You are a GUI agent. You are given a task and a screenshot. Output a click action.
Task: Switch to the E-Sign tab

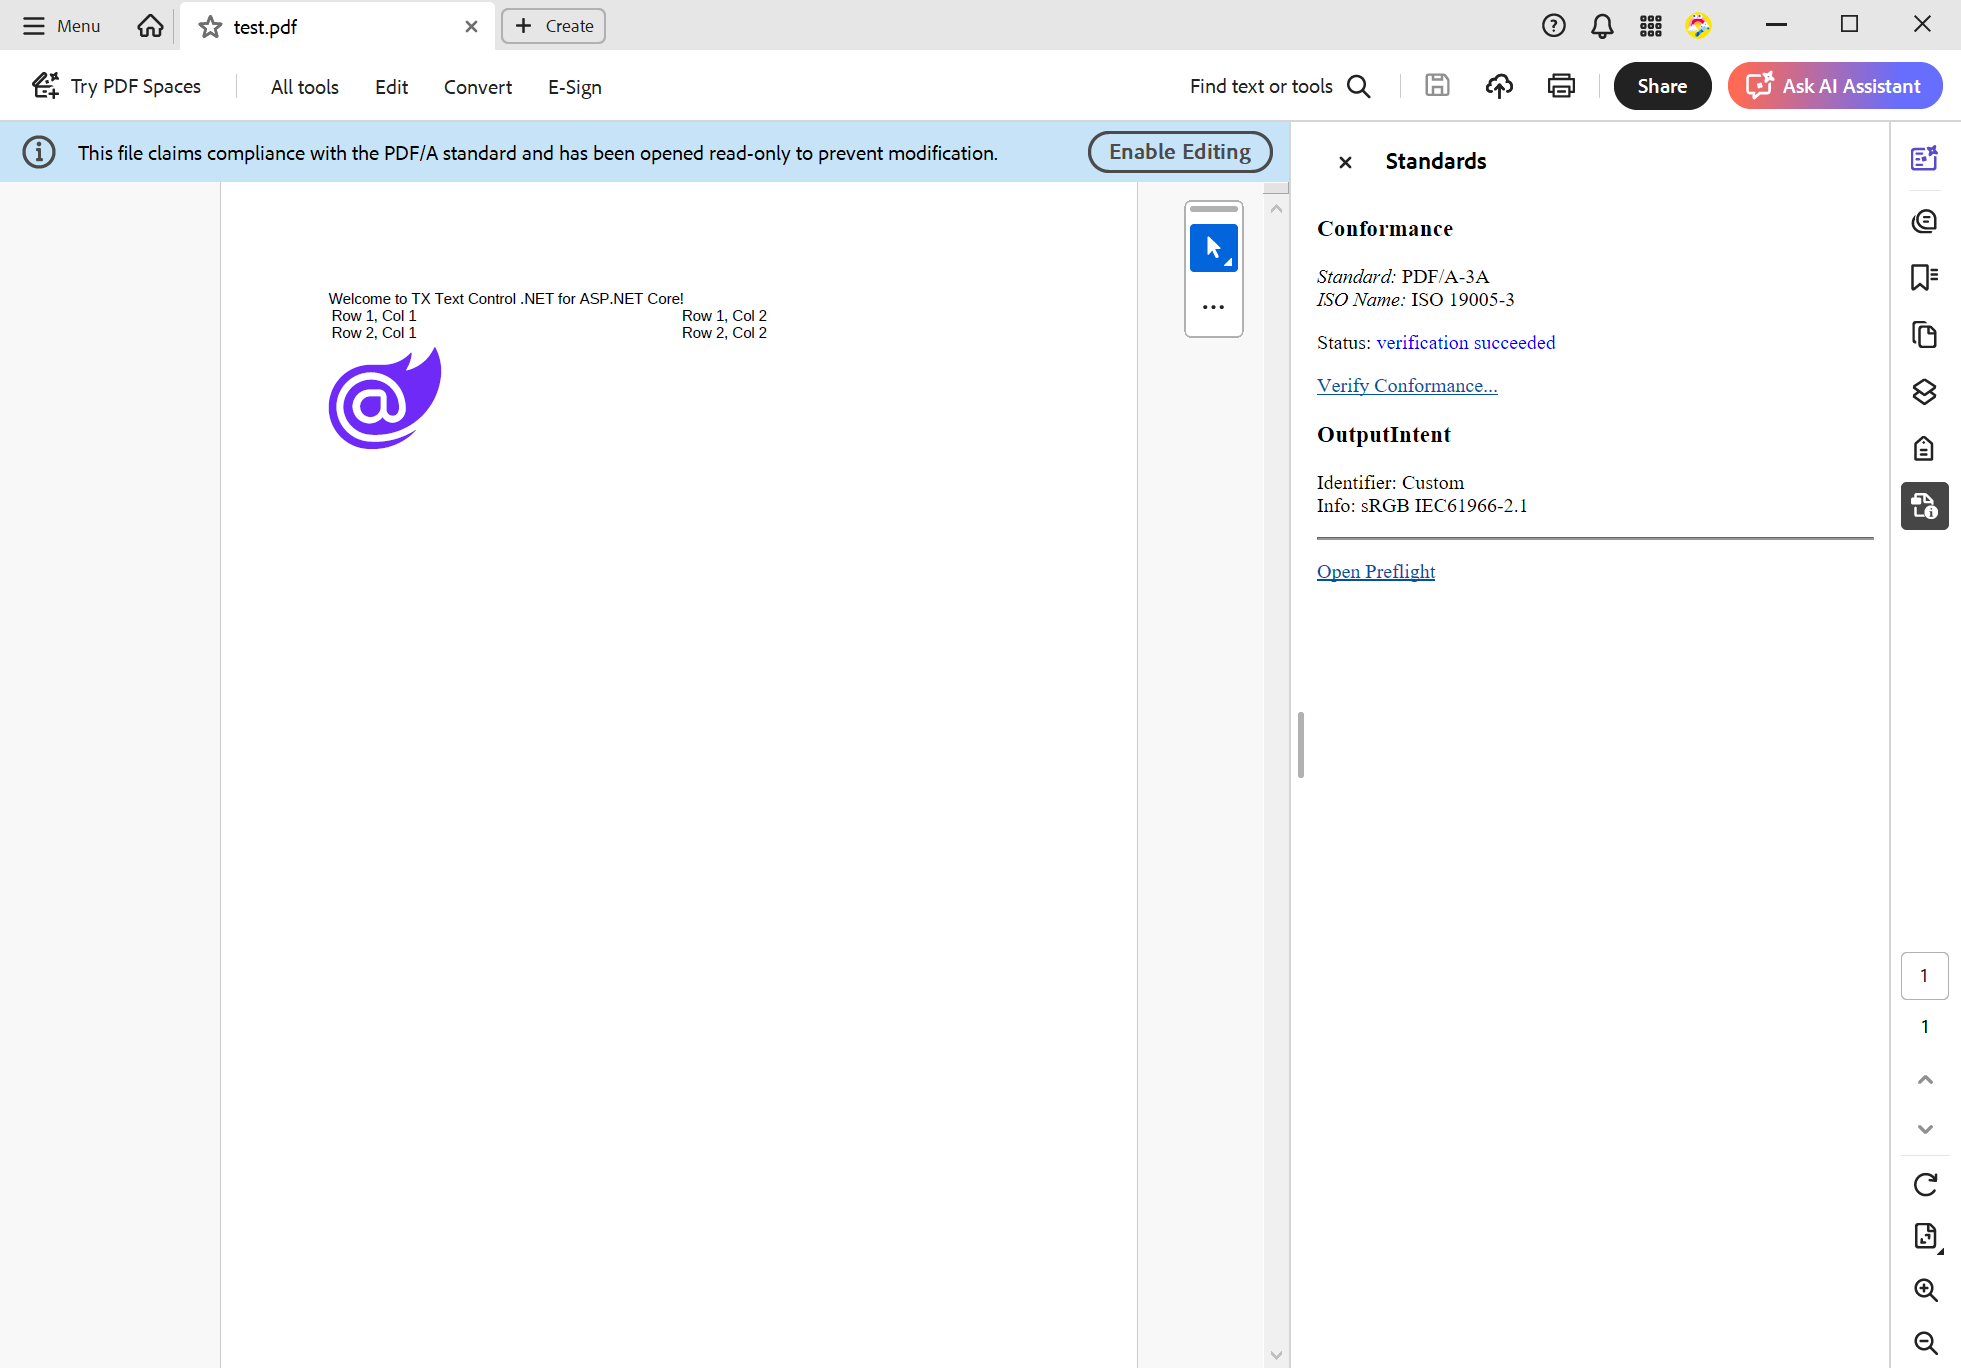pos(574,87)
